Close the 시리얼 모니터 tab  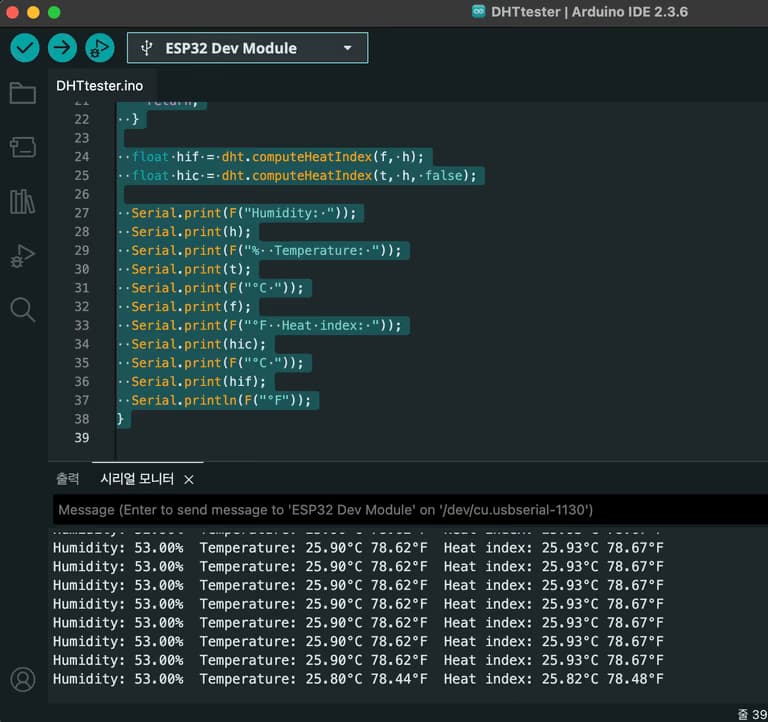189,480
